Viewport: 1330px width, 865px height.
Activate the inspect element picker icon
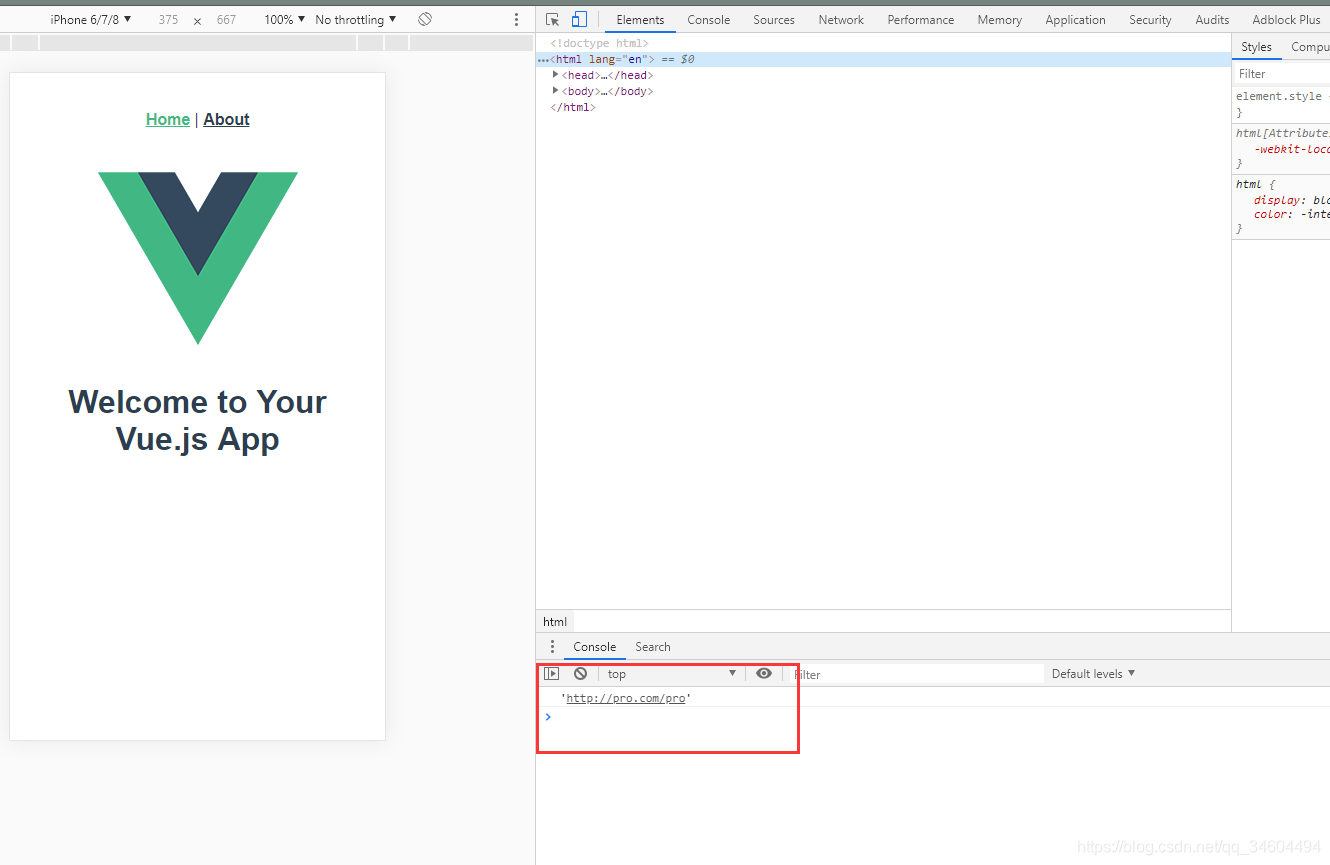coord(552,19)
